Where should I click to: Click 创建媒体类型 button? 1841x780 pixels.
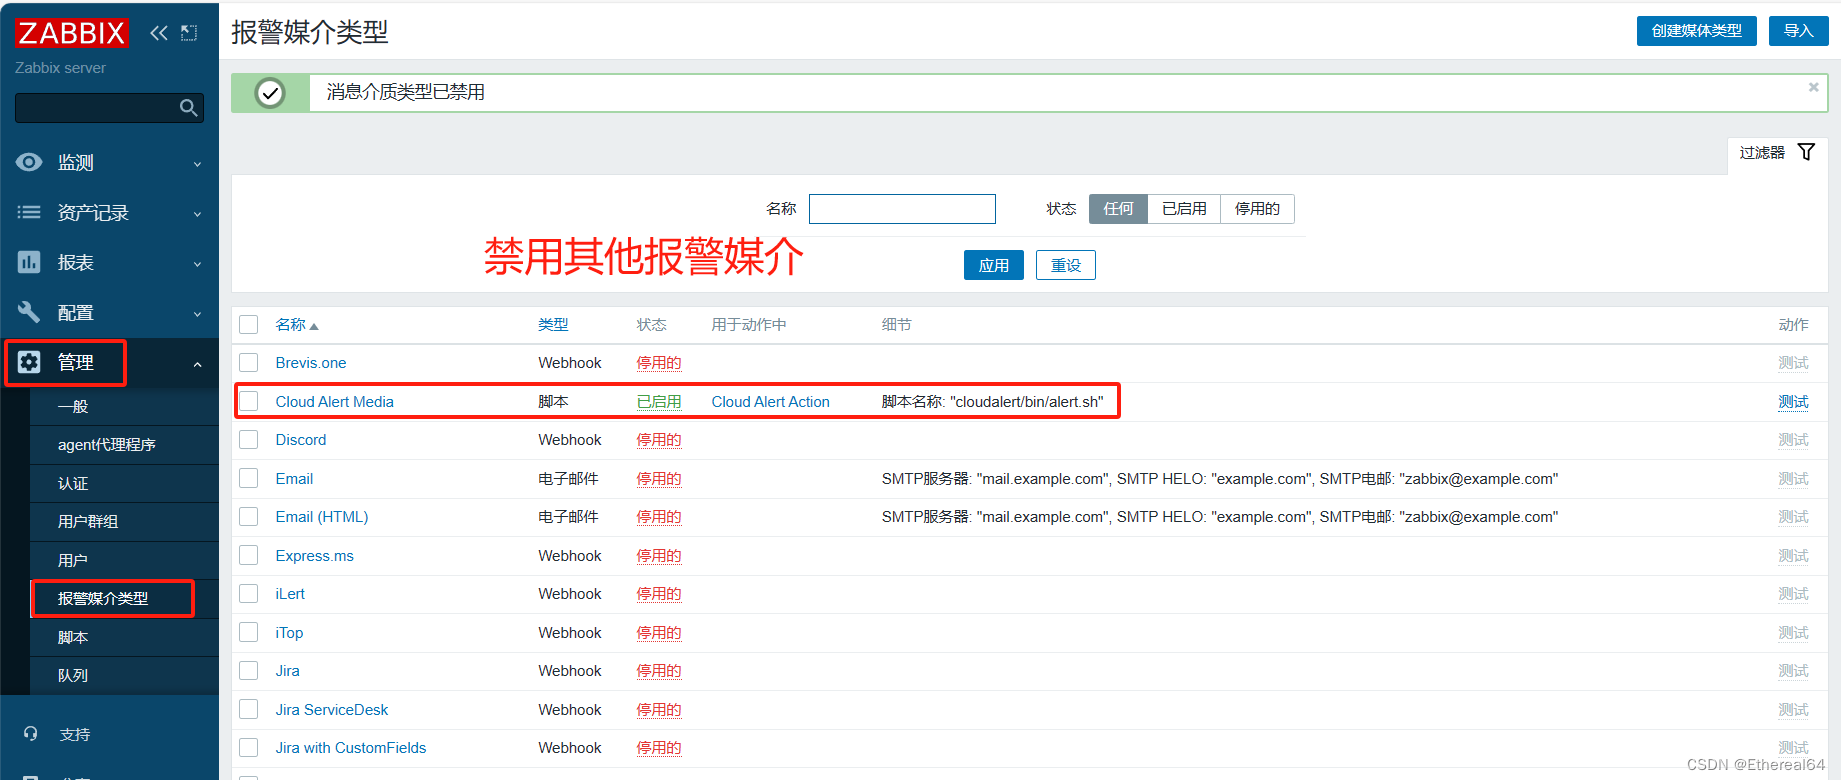click(x=1696, y=31)
